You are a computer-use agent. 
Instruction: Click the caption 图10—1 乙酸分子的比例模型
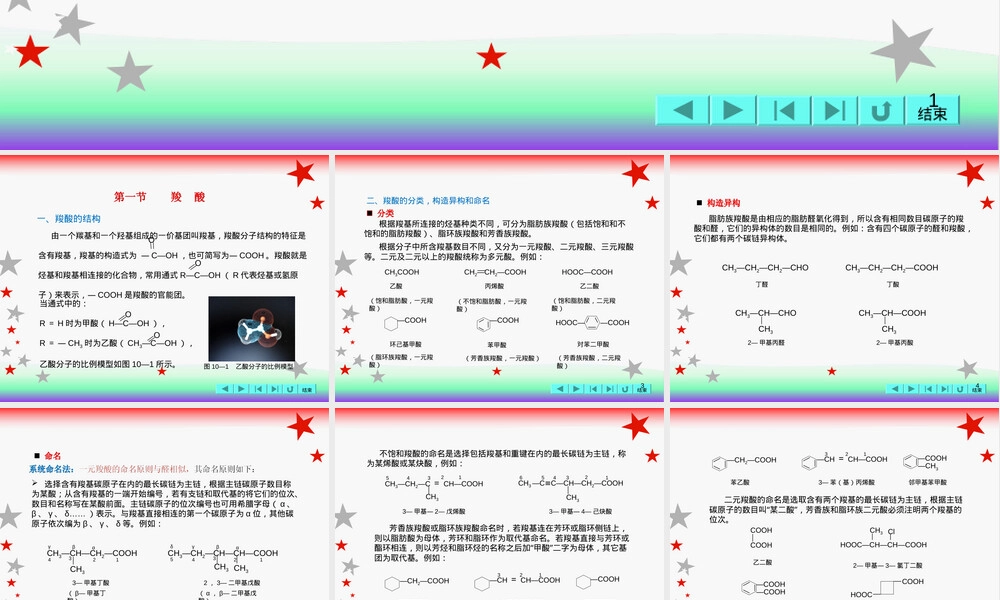tap(249, 367)
